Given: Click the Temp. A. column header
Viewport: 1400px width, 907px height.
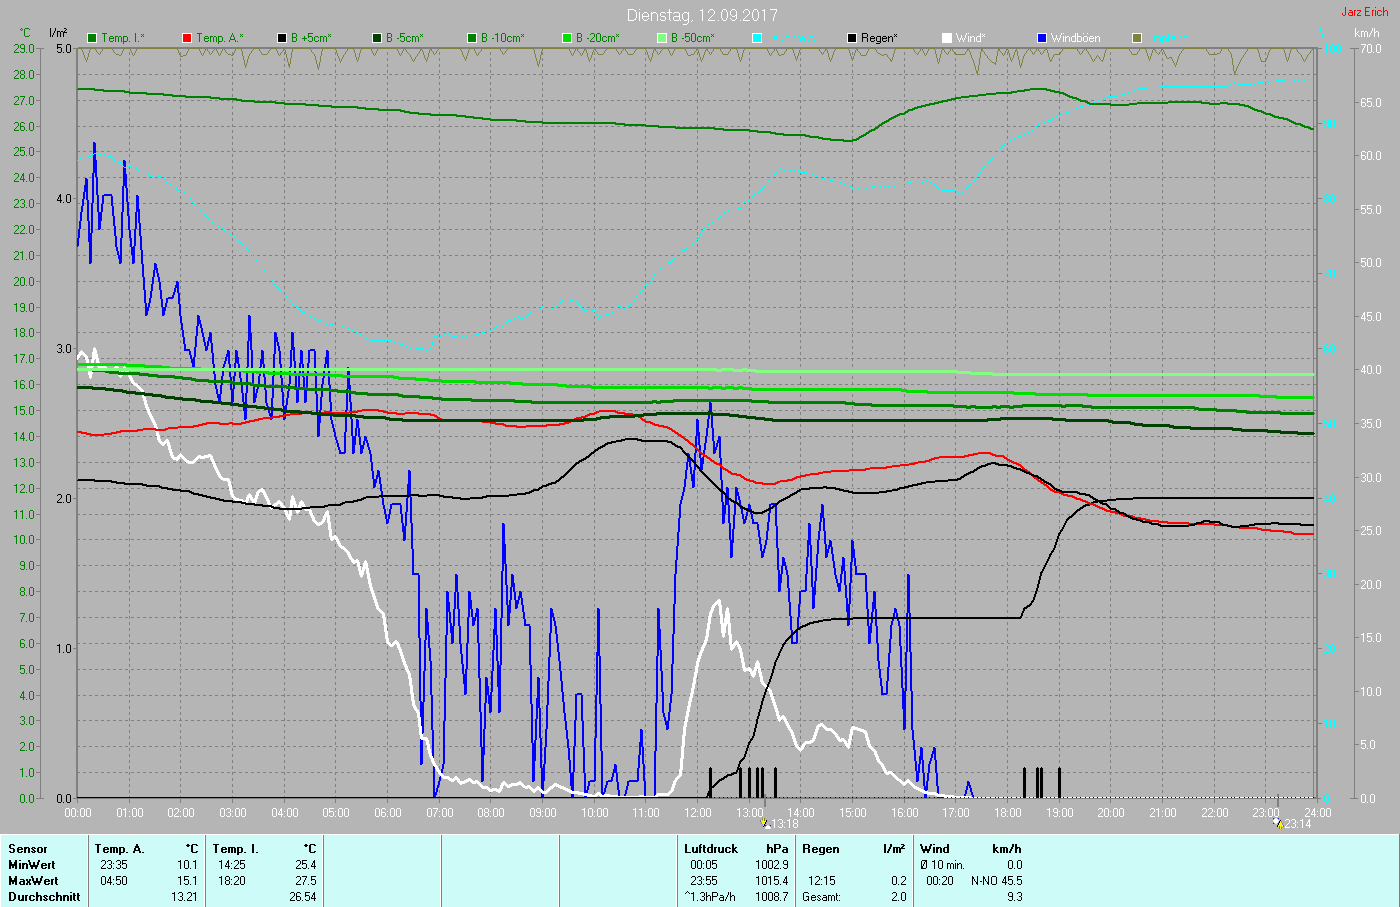Looking at the screenshot, I should [119, 849].
